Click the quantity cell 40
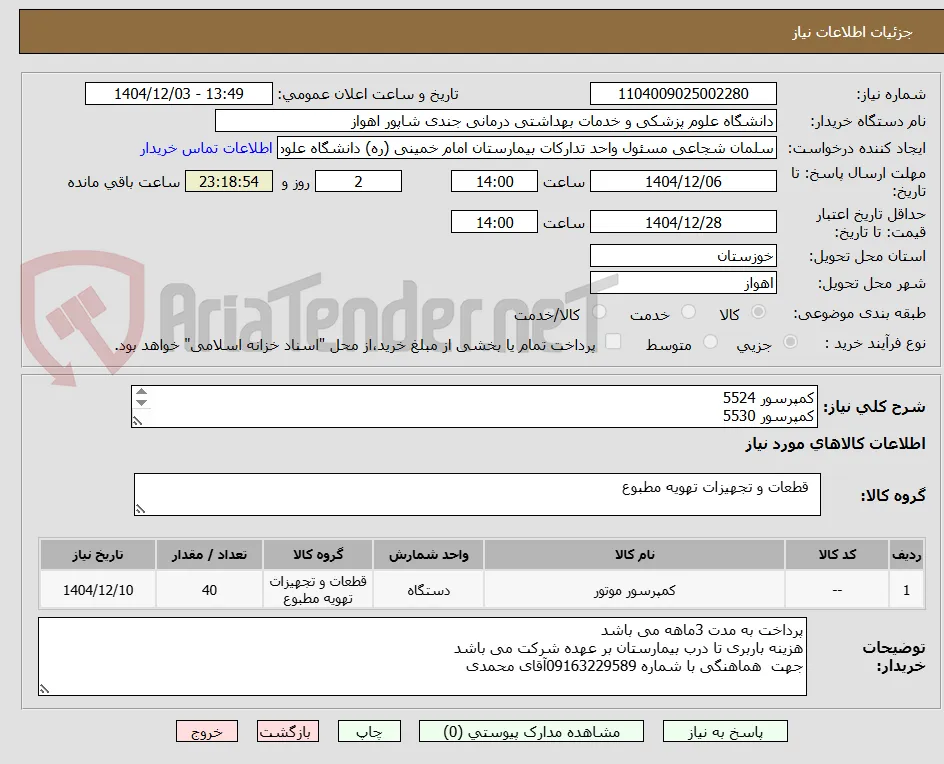This screenshot has width=944, height=764. click(209, 590)
